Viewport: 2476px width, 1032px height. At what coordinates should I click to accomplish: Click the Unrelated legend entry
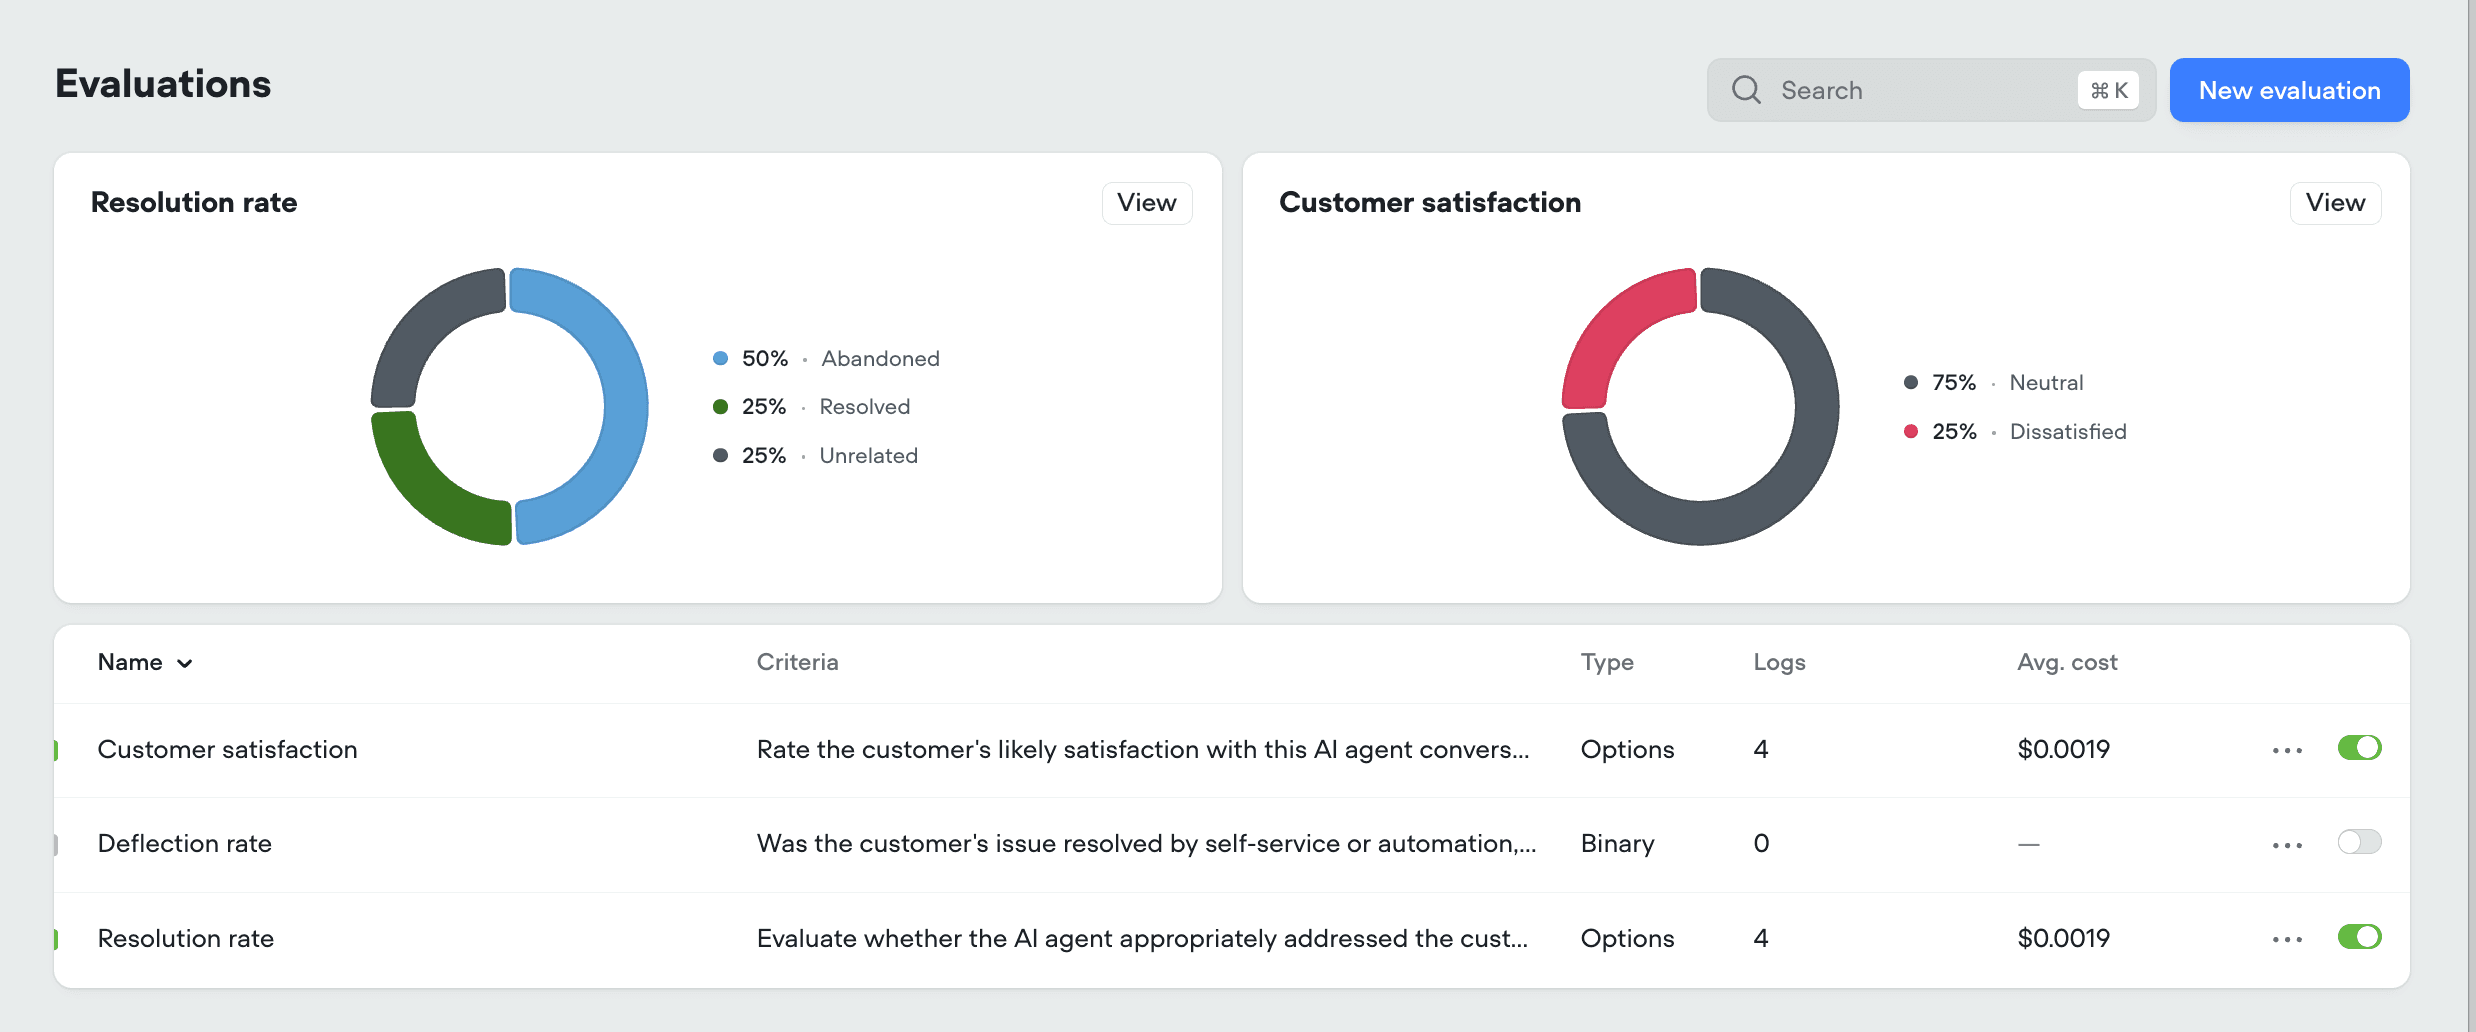(x=815, y=456)
